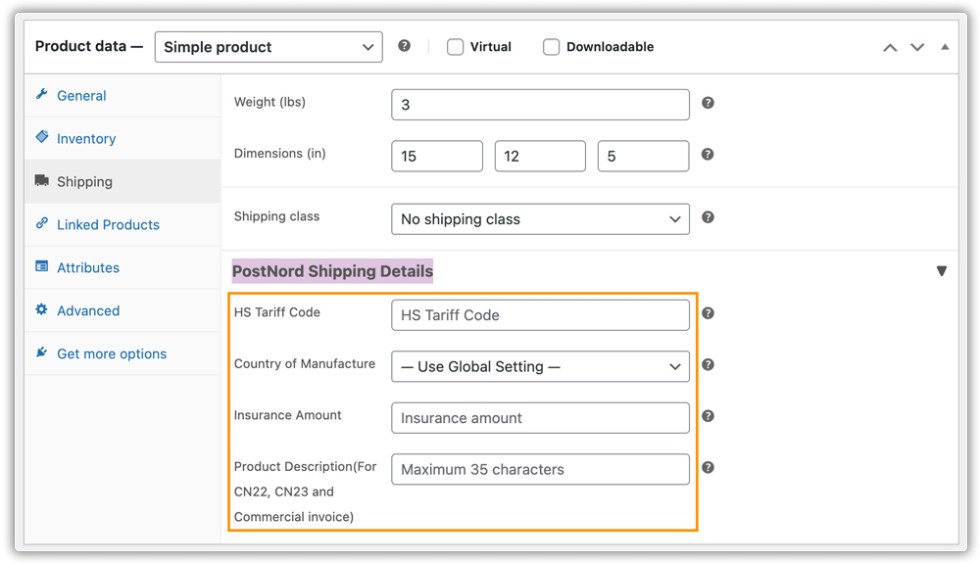Screen dimensions: 980x564
Task: Collapse the Product data panel
Action: (x=945, y=47)
